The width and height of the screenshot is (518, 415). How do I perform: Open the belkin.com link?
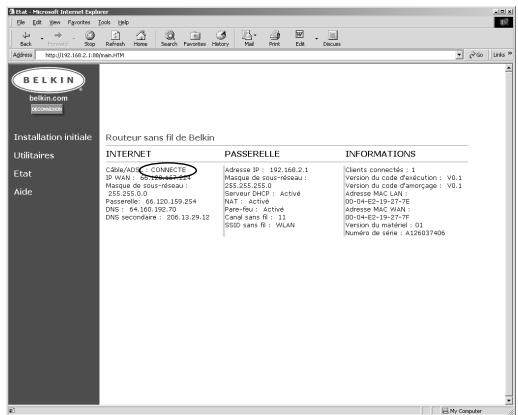(48, 98)
